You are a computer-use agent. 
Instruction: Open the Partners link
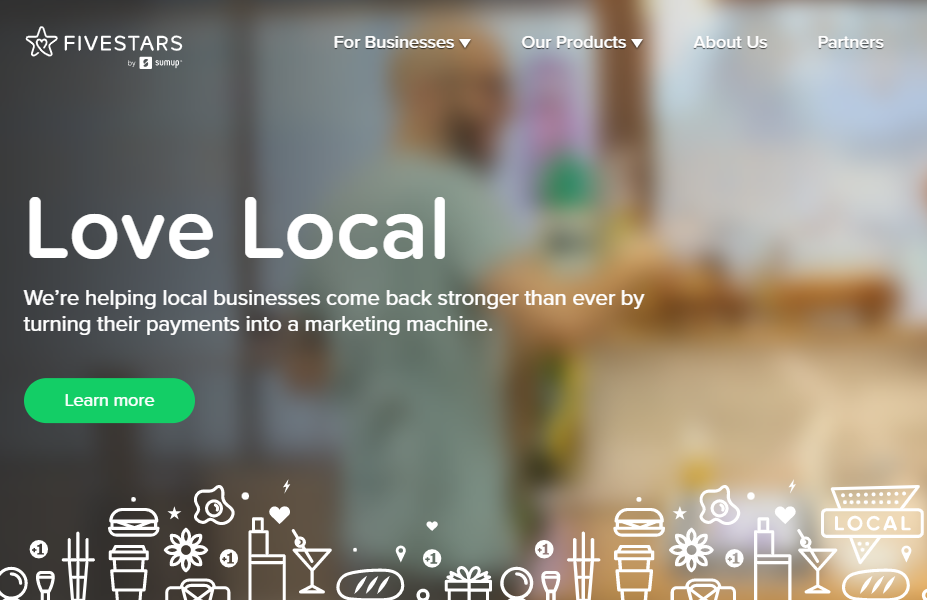pos(850,43)
